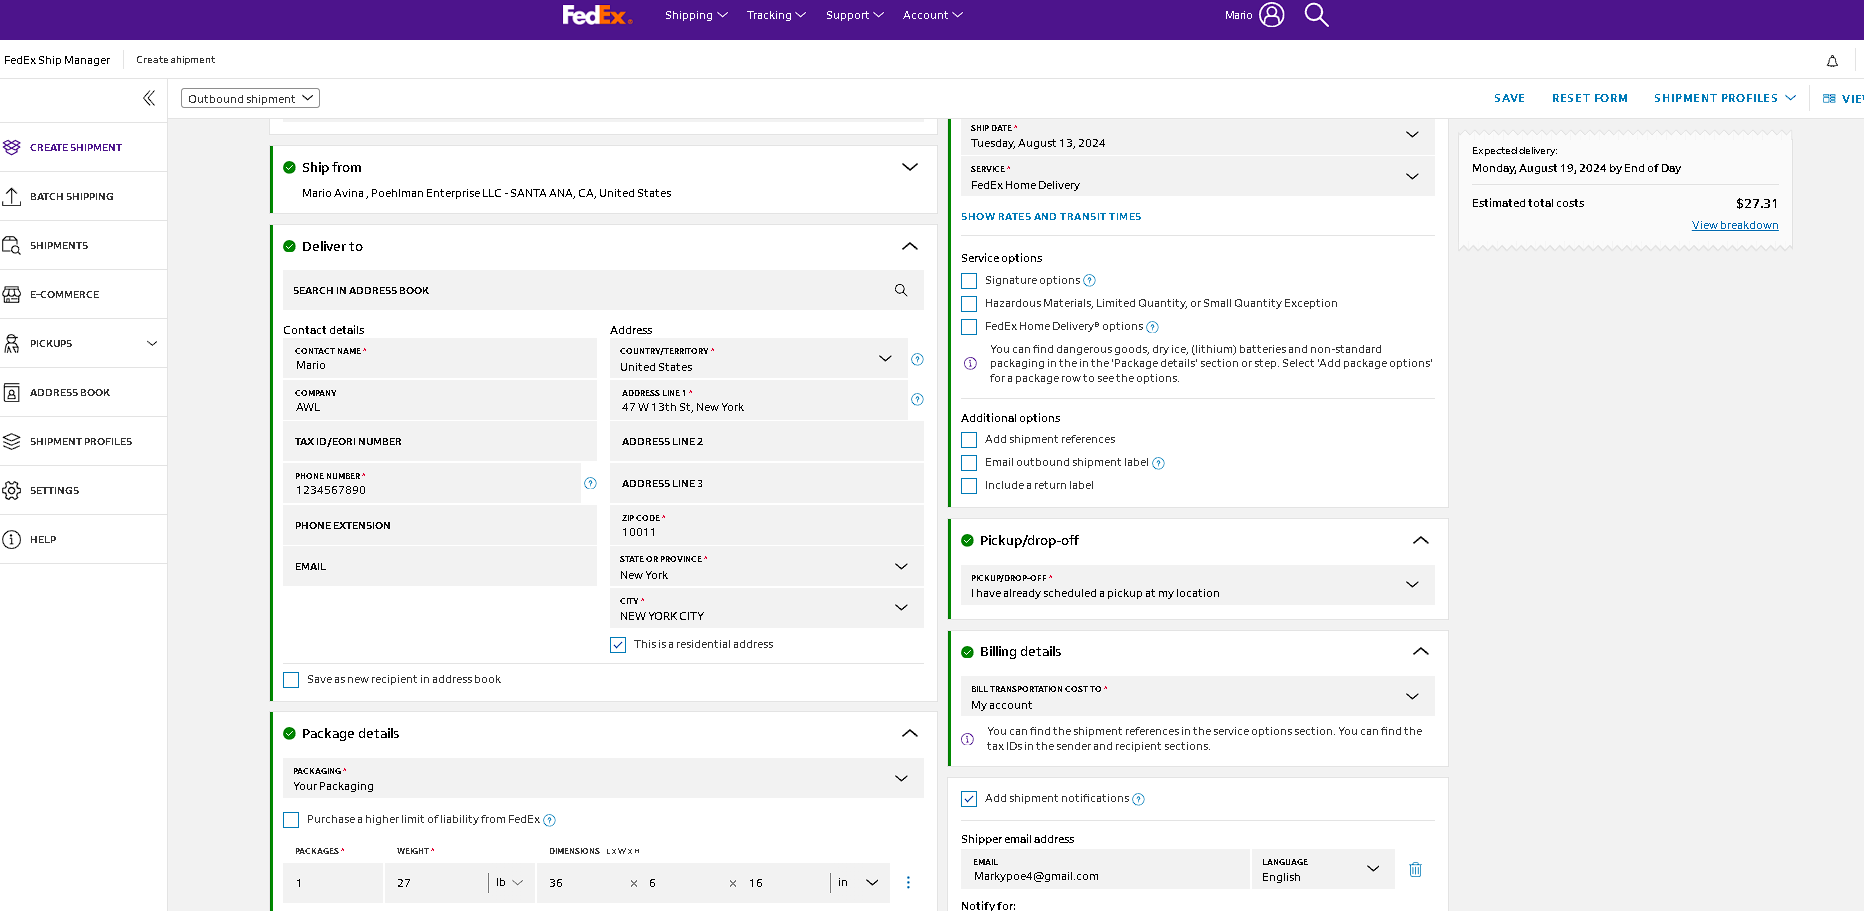Go to FedEx Ship Manager tab
Viewport: 1864px width, 911px height.
(57, 60)
